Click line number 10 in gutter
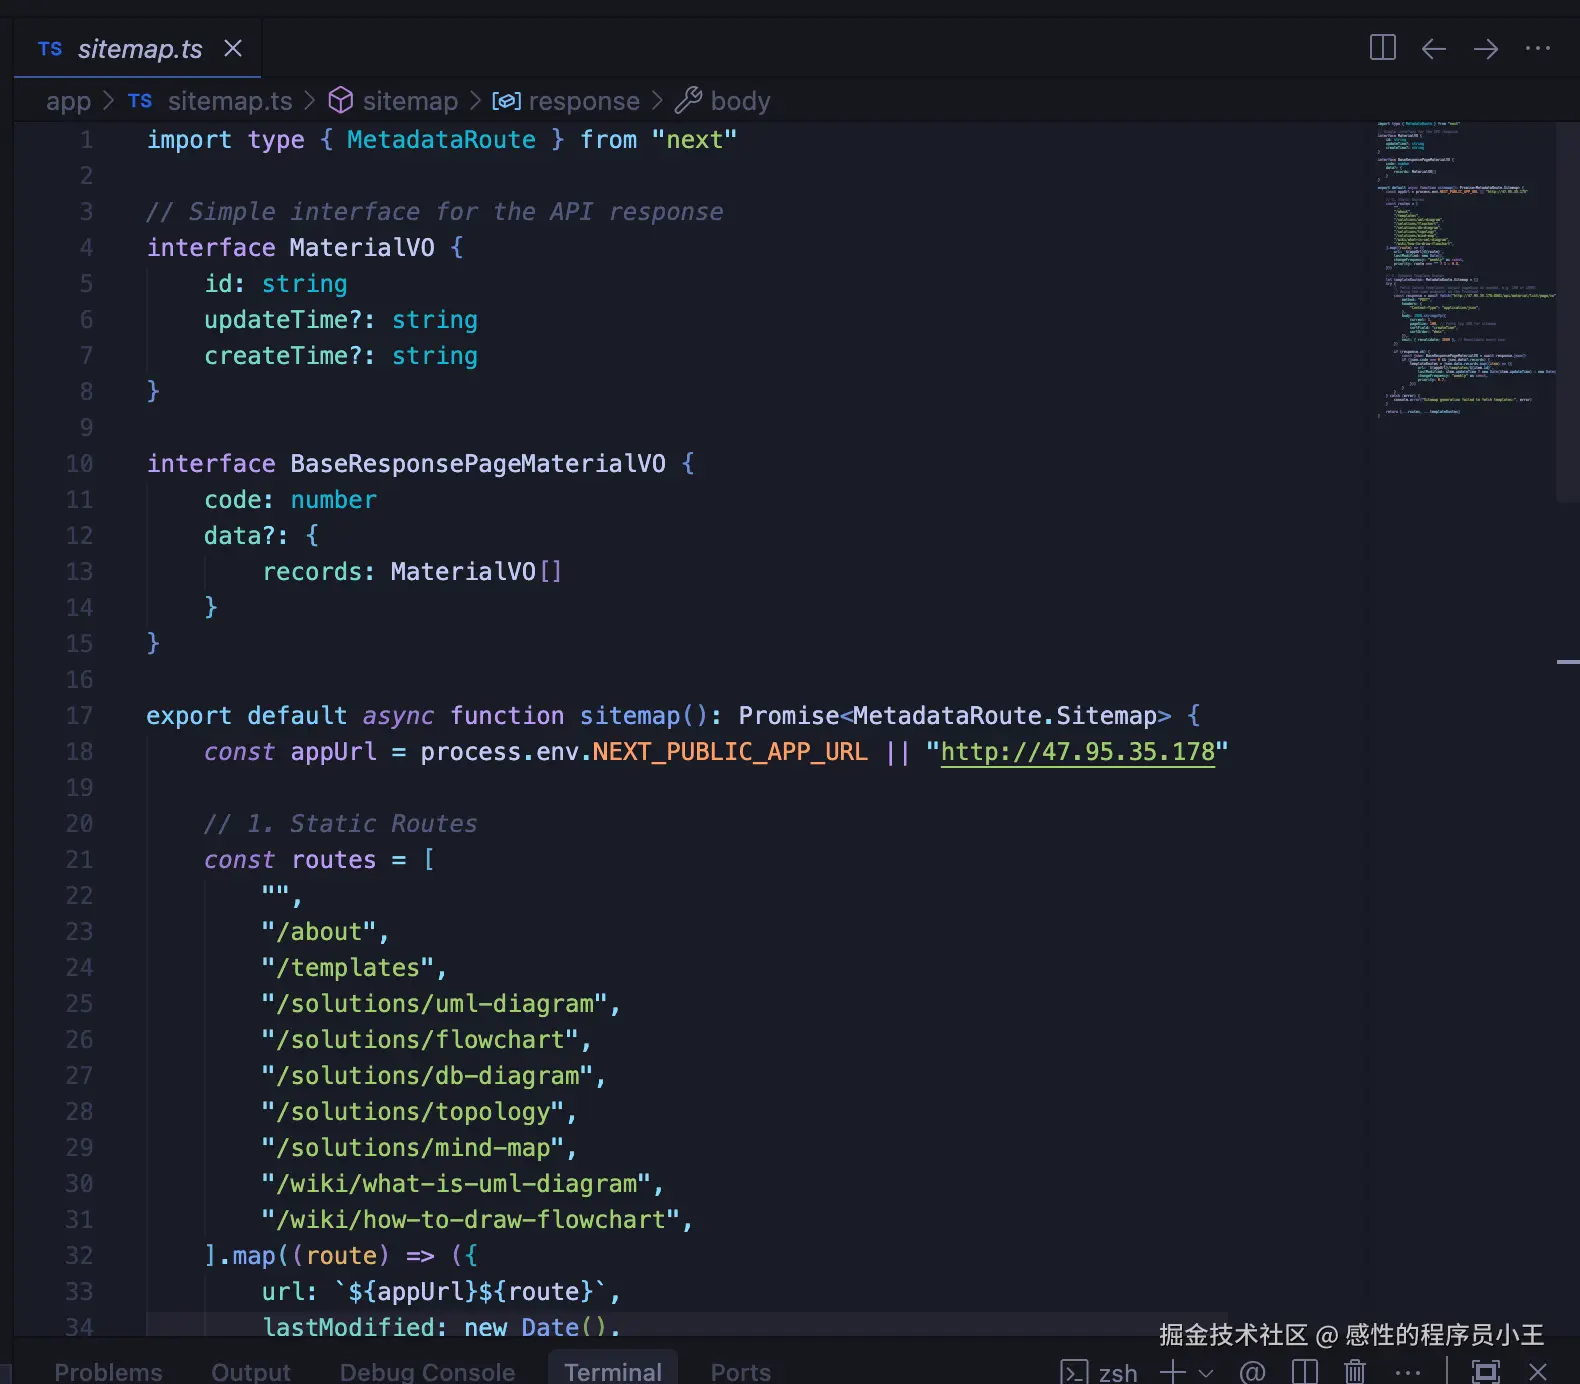Screen dimensions: 1580x1384 coord(79,464)
